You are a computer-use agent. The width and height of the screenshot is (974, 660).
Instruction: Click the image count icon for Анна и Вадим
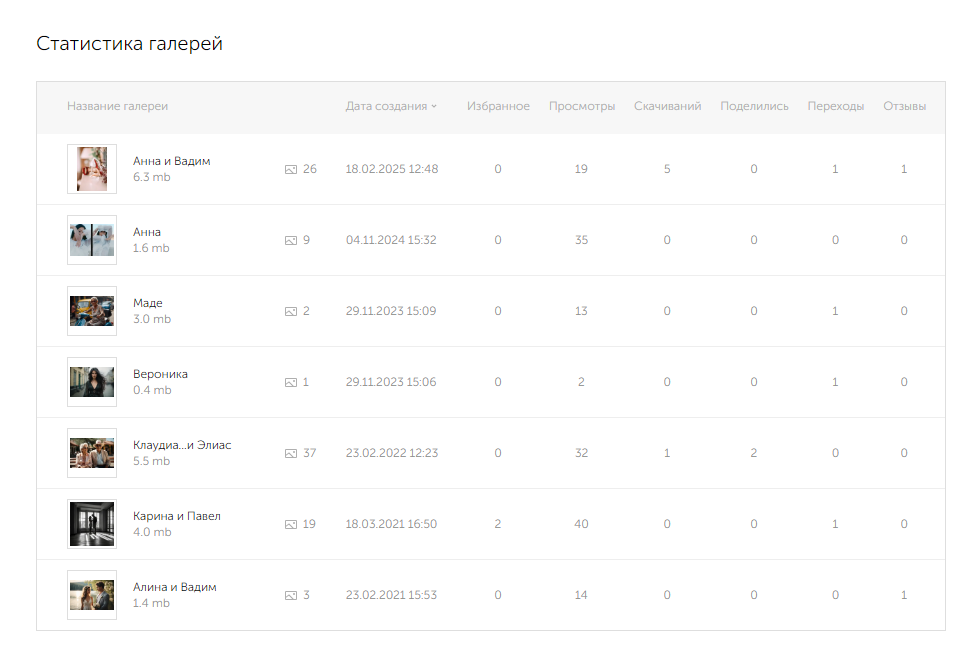click(x=291, y=170)
